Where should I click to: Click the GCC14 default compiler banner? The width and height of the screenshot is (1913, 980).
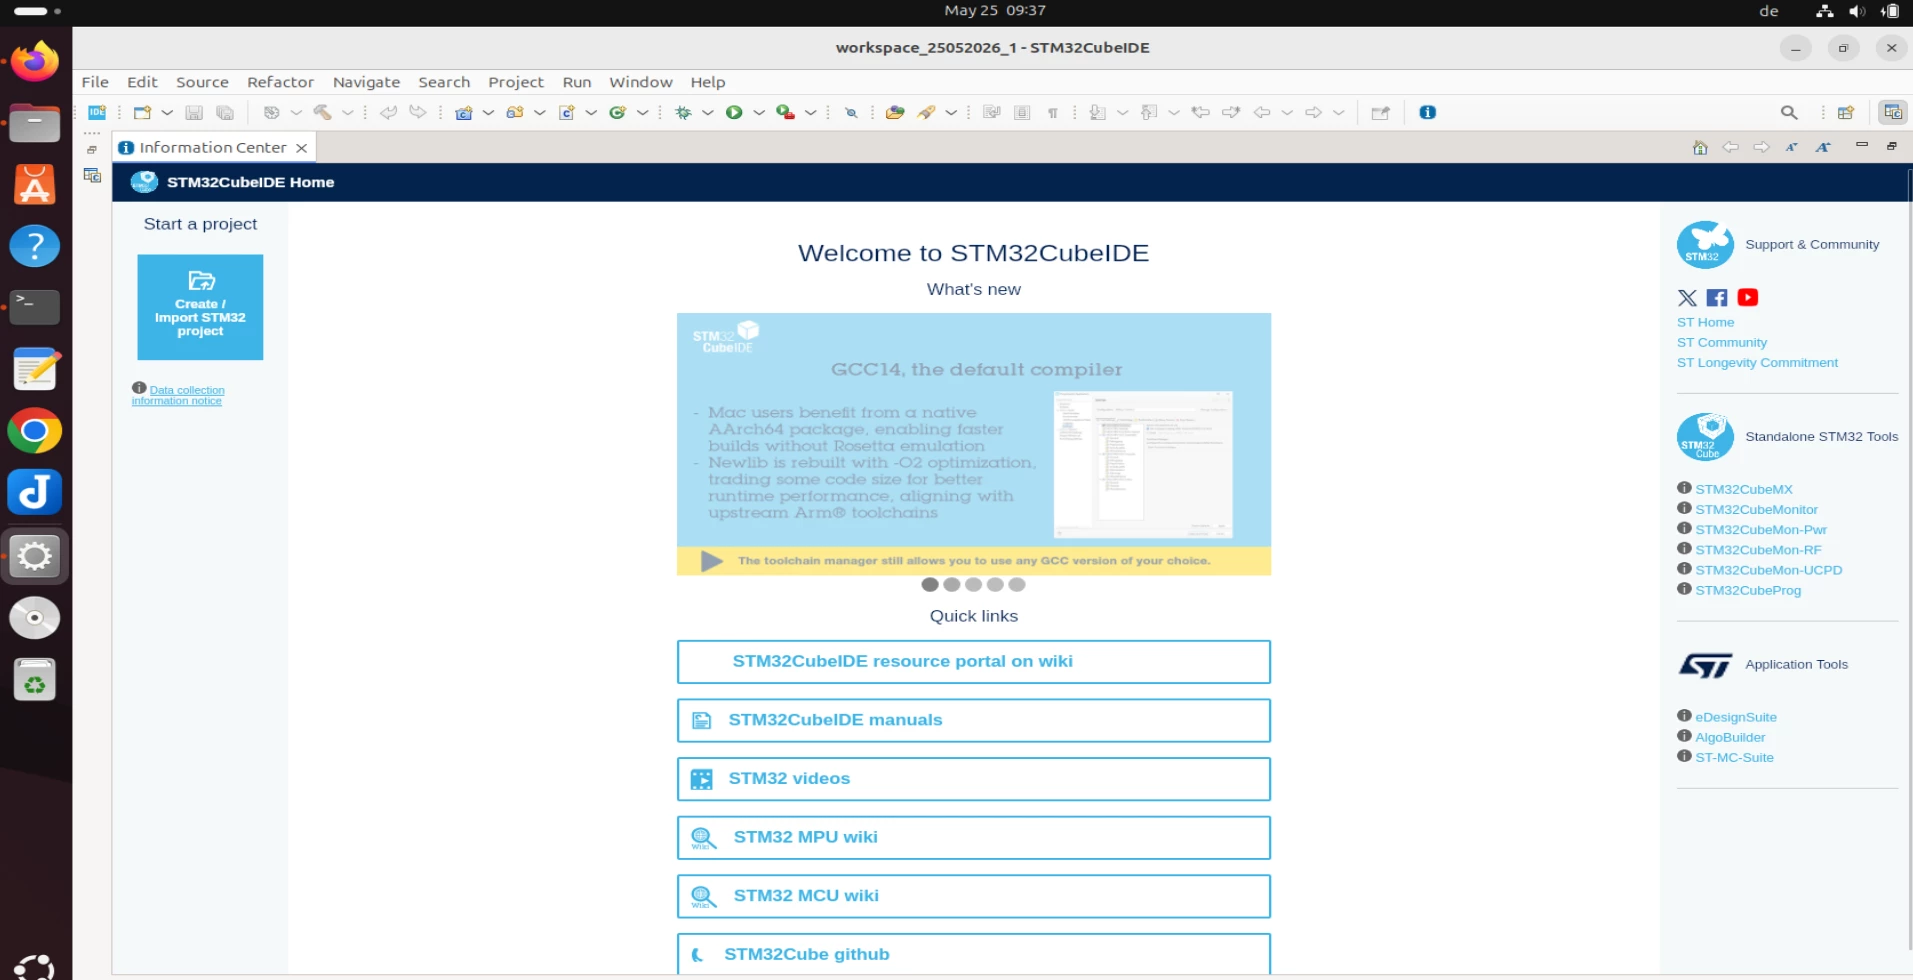[974, 444]
